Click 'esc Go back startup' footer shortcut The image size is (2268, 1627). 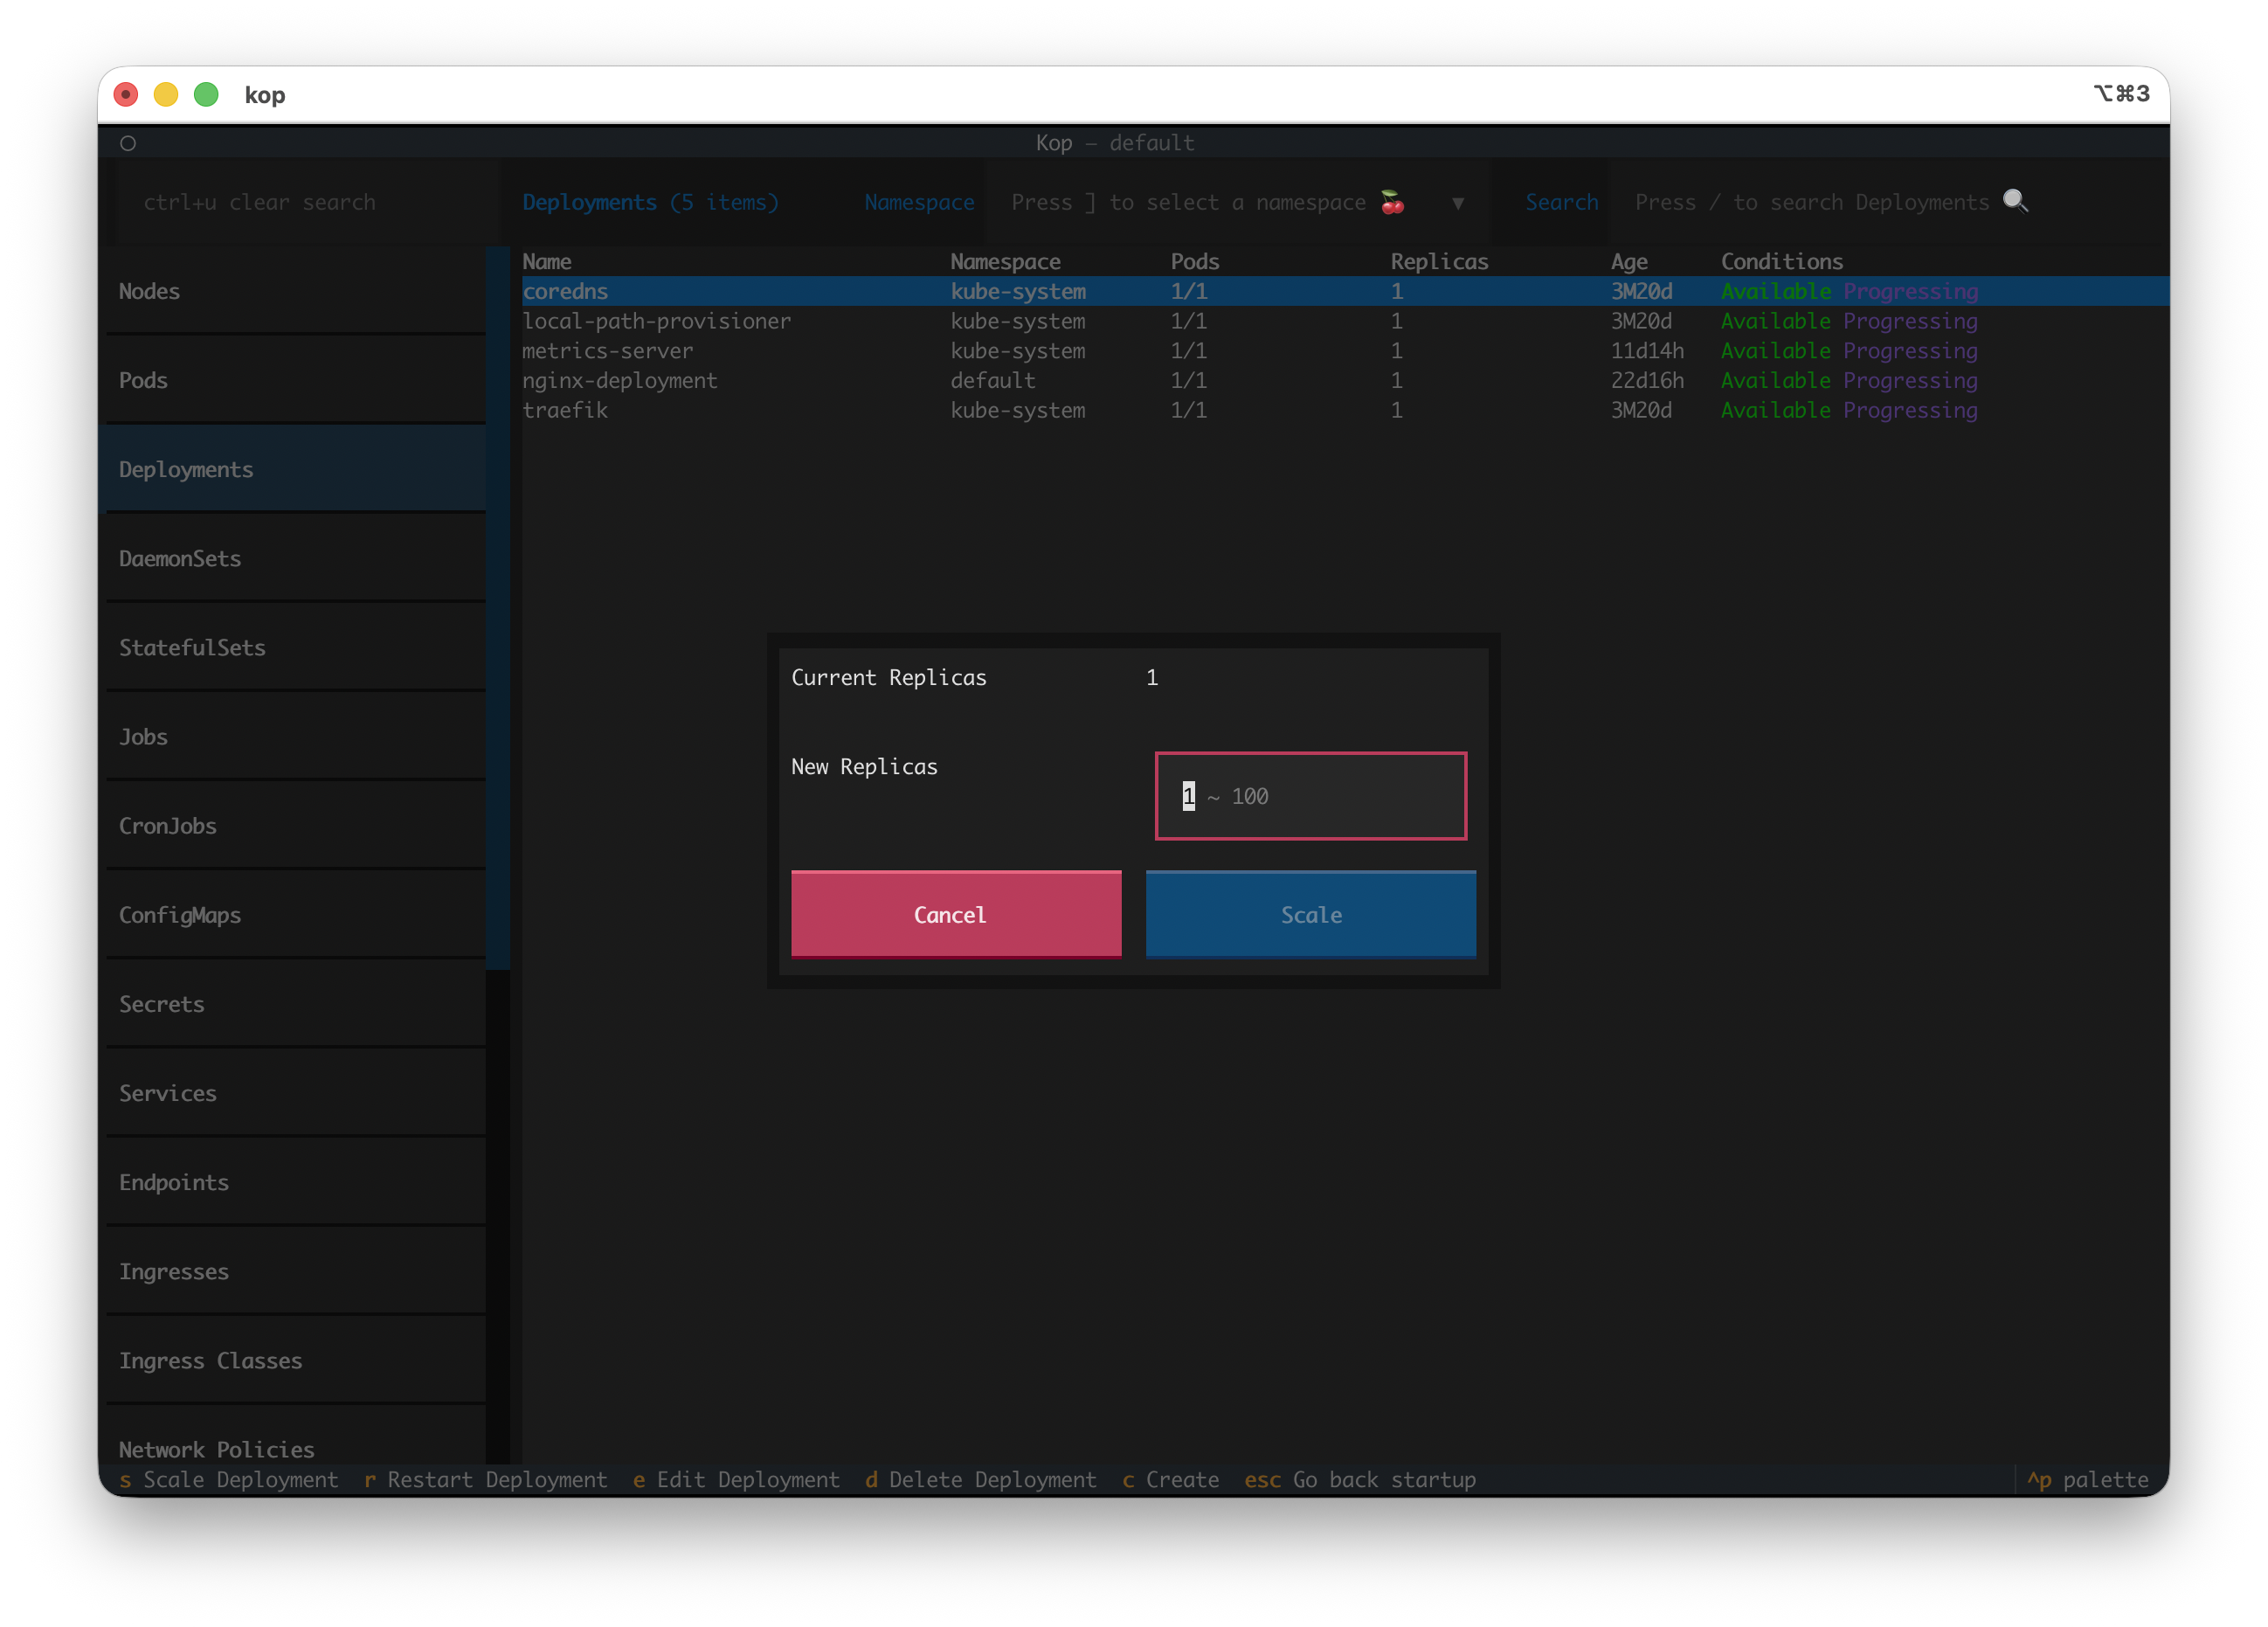coord(1360,1479)
